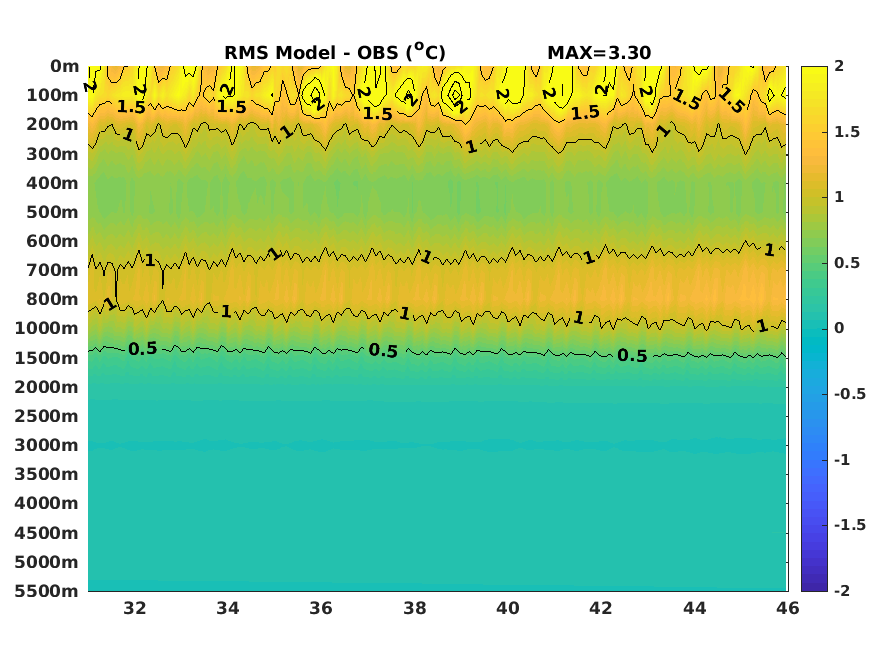Click the colorbar tick label "-1"
The image size is (875, 656).
click(842, 460)
